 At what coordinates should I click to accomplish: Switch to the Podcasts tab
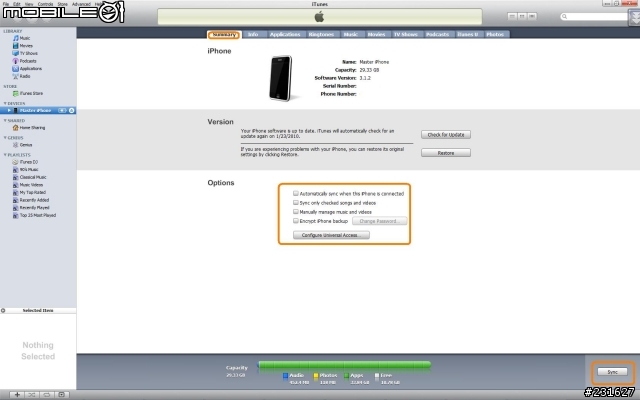pos(438,35)
